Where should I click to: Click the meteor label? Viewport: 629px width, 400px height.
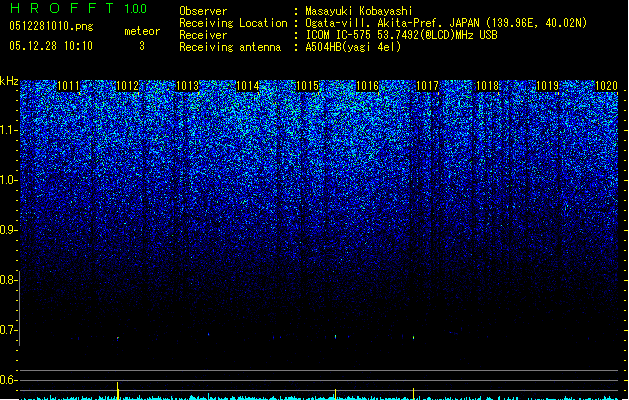(x=142, y=31)
